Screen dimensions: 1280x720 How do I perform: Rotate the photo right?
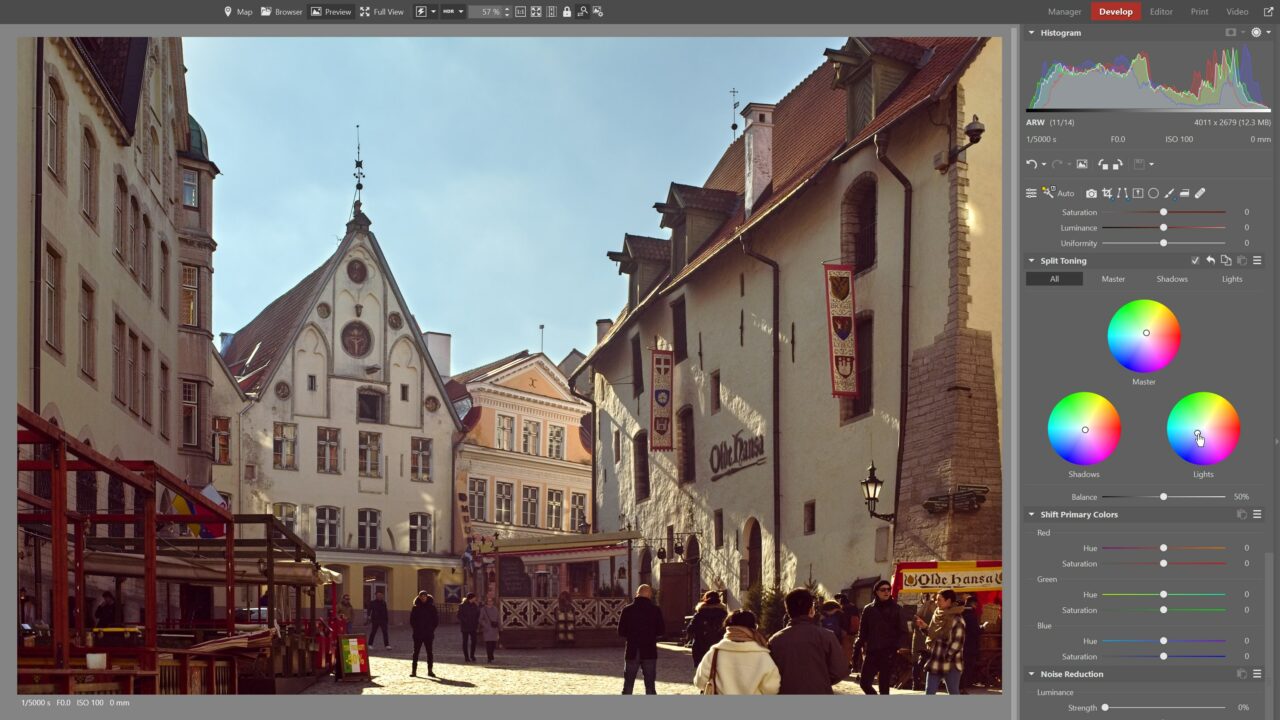tap(1117, 164)
